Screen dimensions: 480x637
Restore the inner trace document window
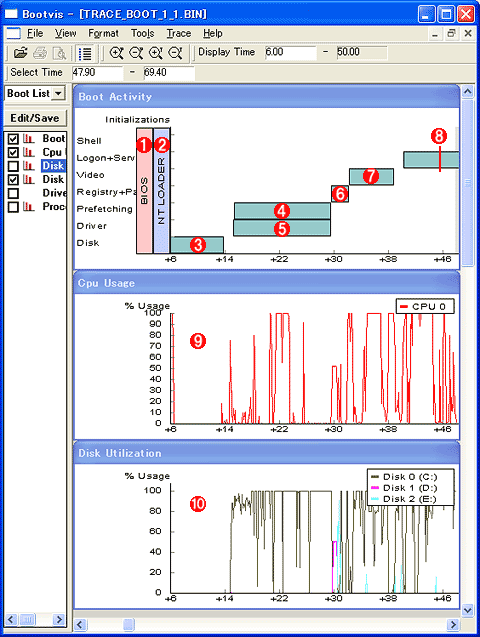(x=451, y=34)
